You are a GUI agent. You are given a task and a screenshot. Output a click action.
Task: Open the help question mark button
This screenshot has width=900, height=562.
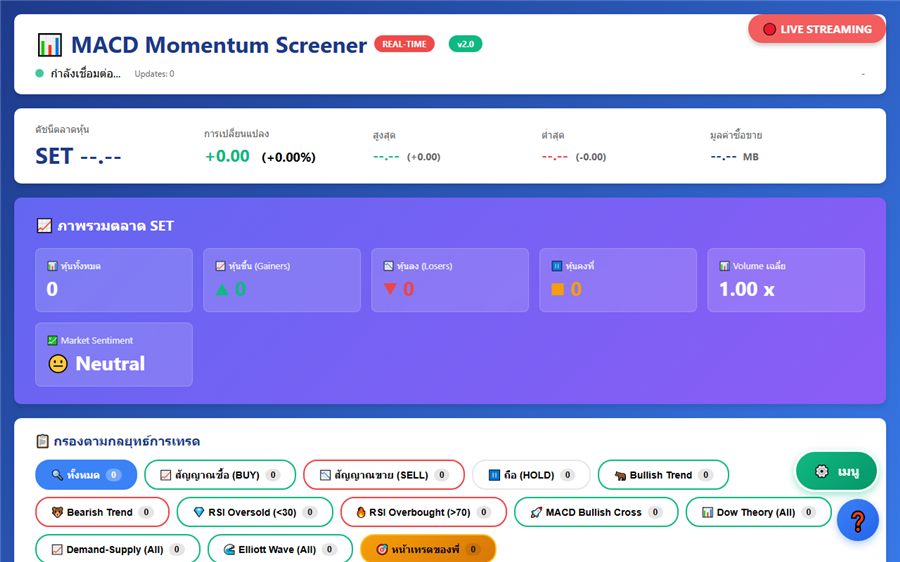[x=858, y=521]
